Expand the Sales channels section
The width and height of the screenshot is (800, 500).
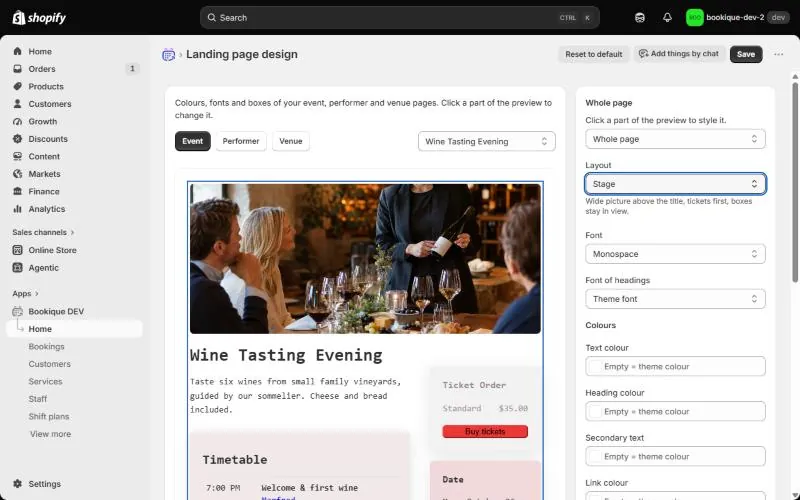[x=43, y=232]
